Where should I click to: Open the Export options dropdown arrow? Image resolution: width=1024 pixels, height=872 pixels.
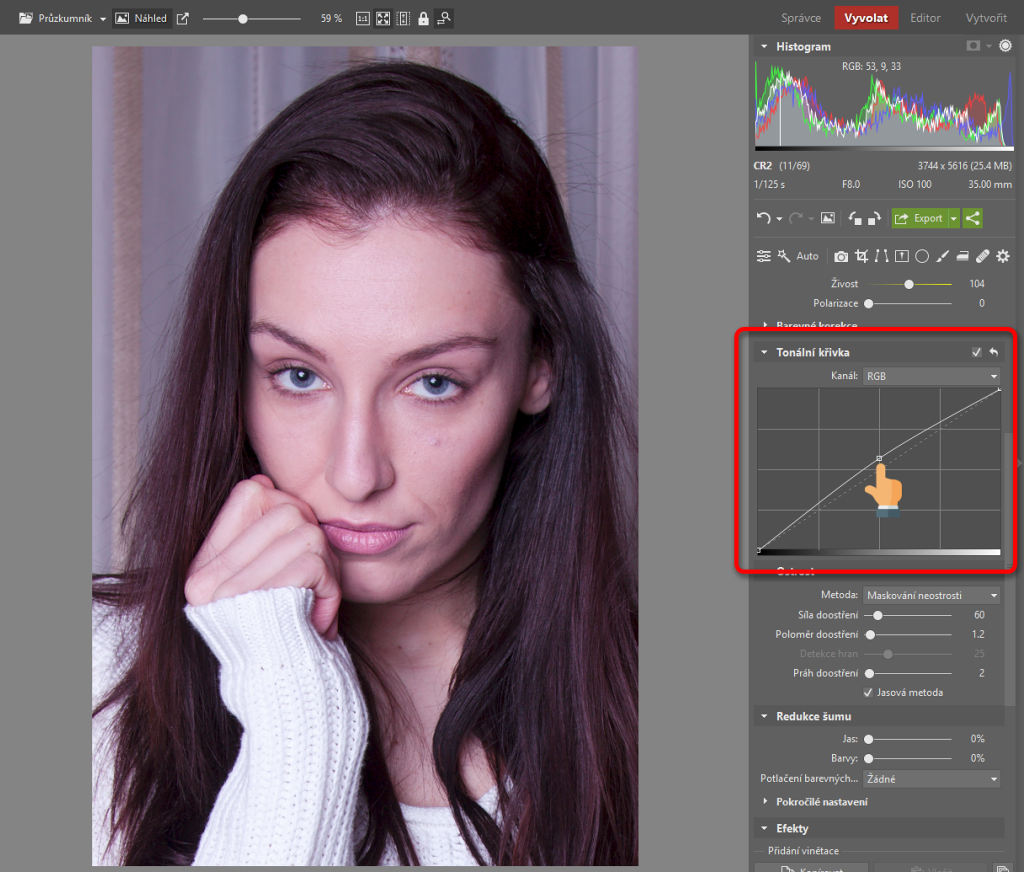(x=954, y=218)
